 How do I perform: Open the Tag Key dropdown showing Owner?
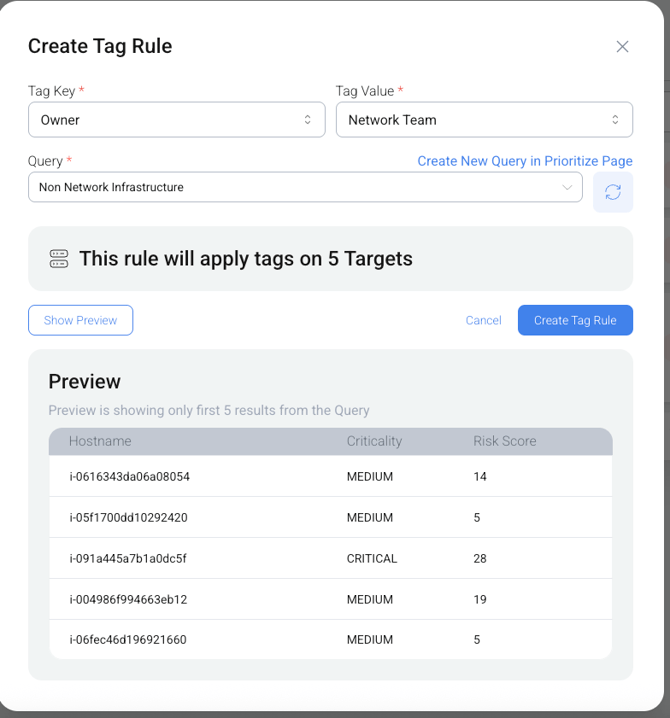click(176, 120)
